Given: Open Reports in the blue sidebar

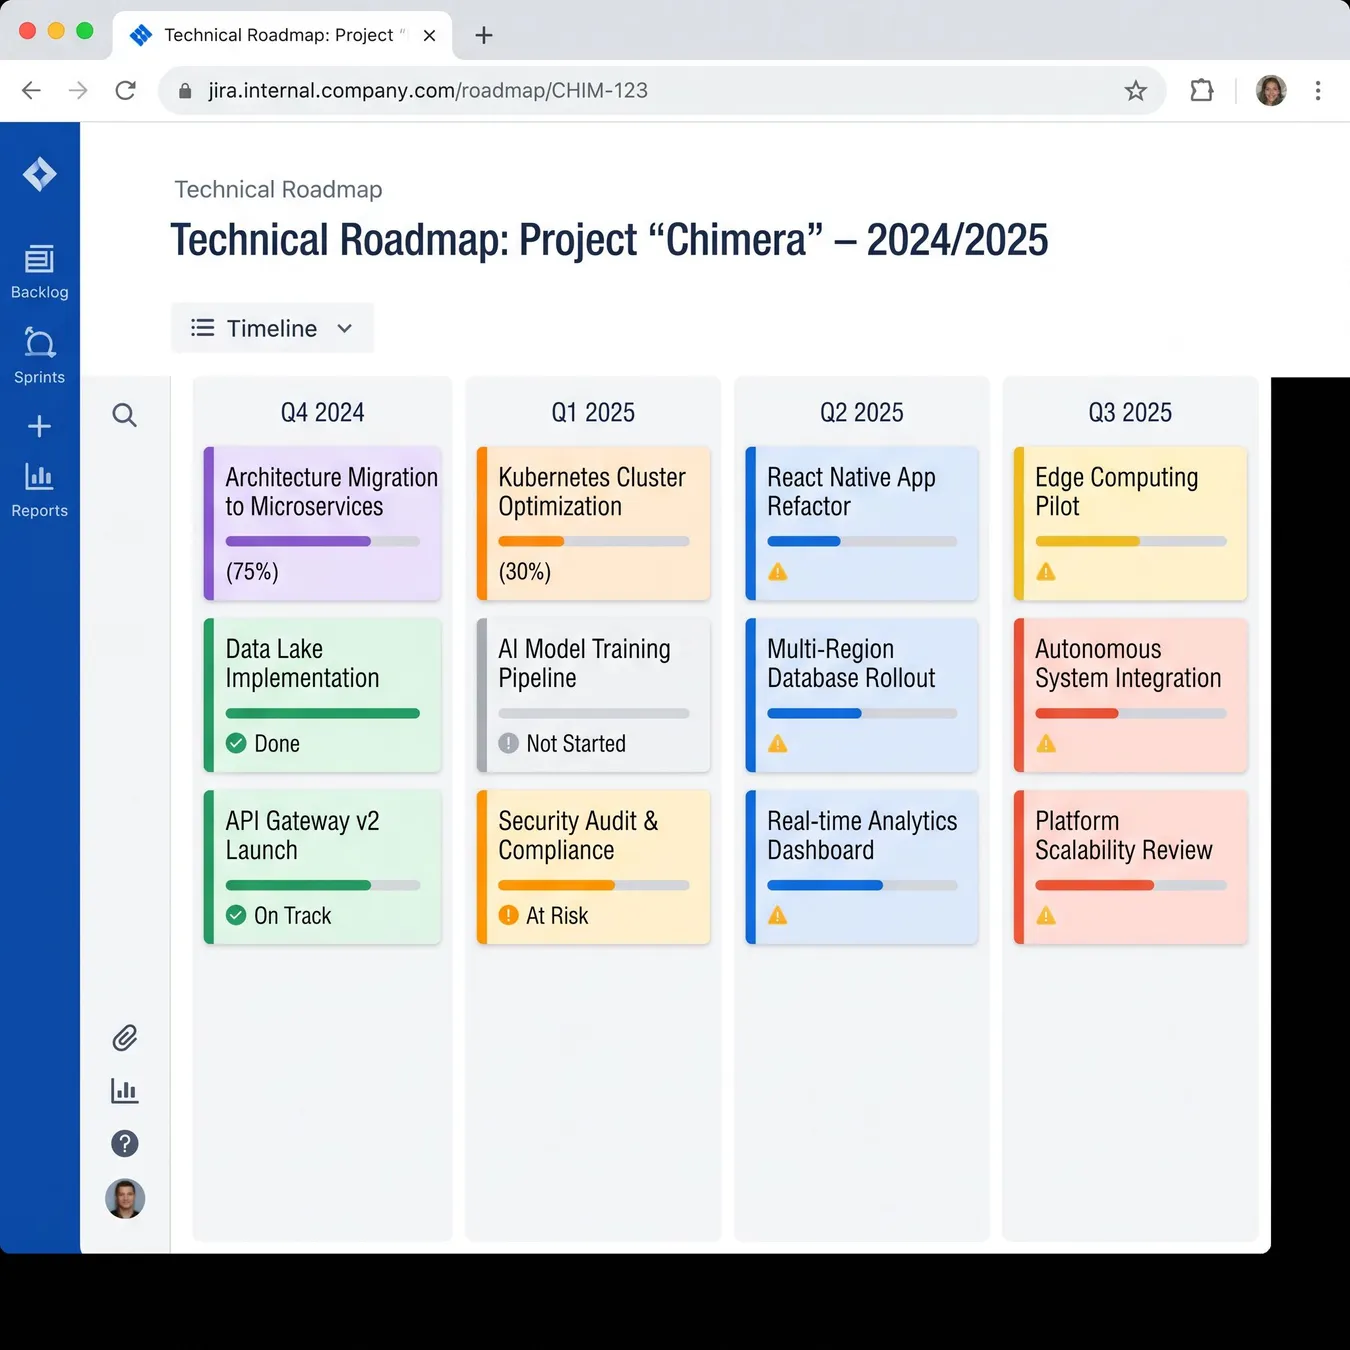Looking at the screenshot, I should click(40, 490).
